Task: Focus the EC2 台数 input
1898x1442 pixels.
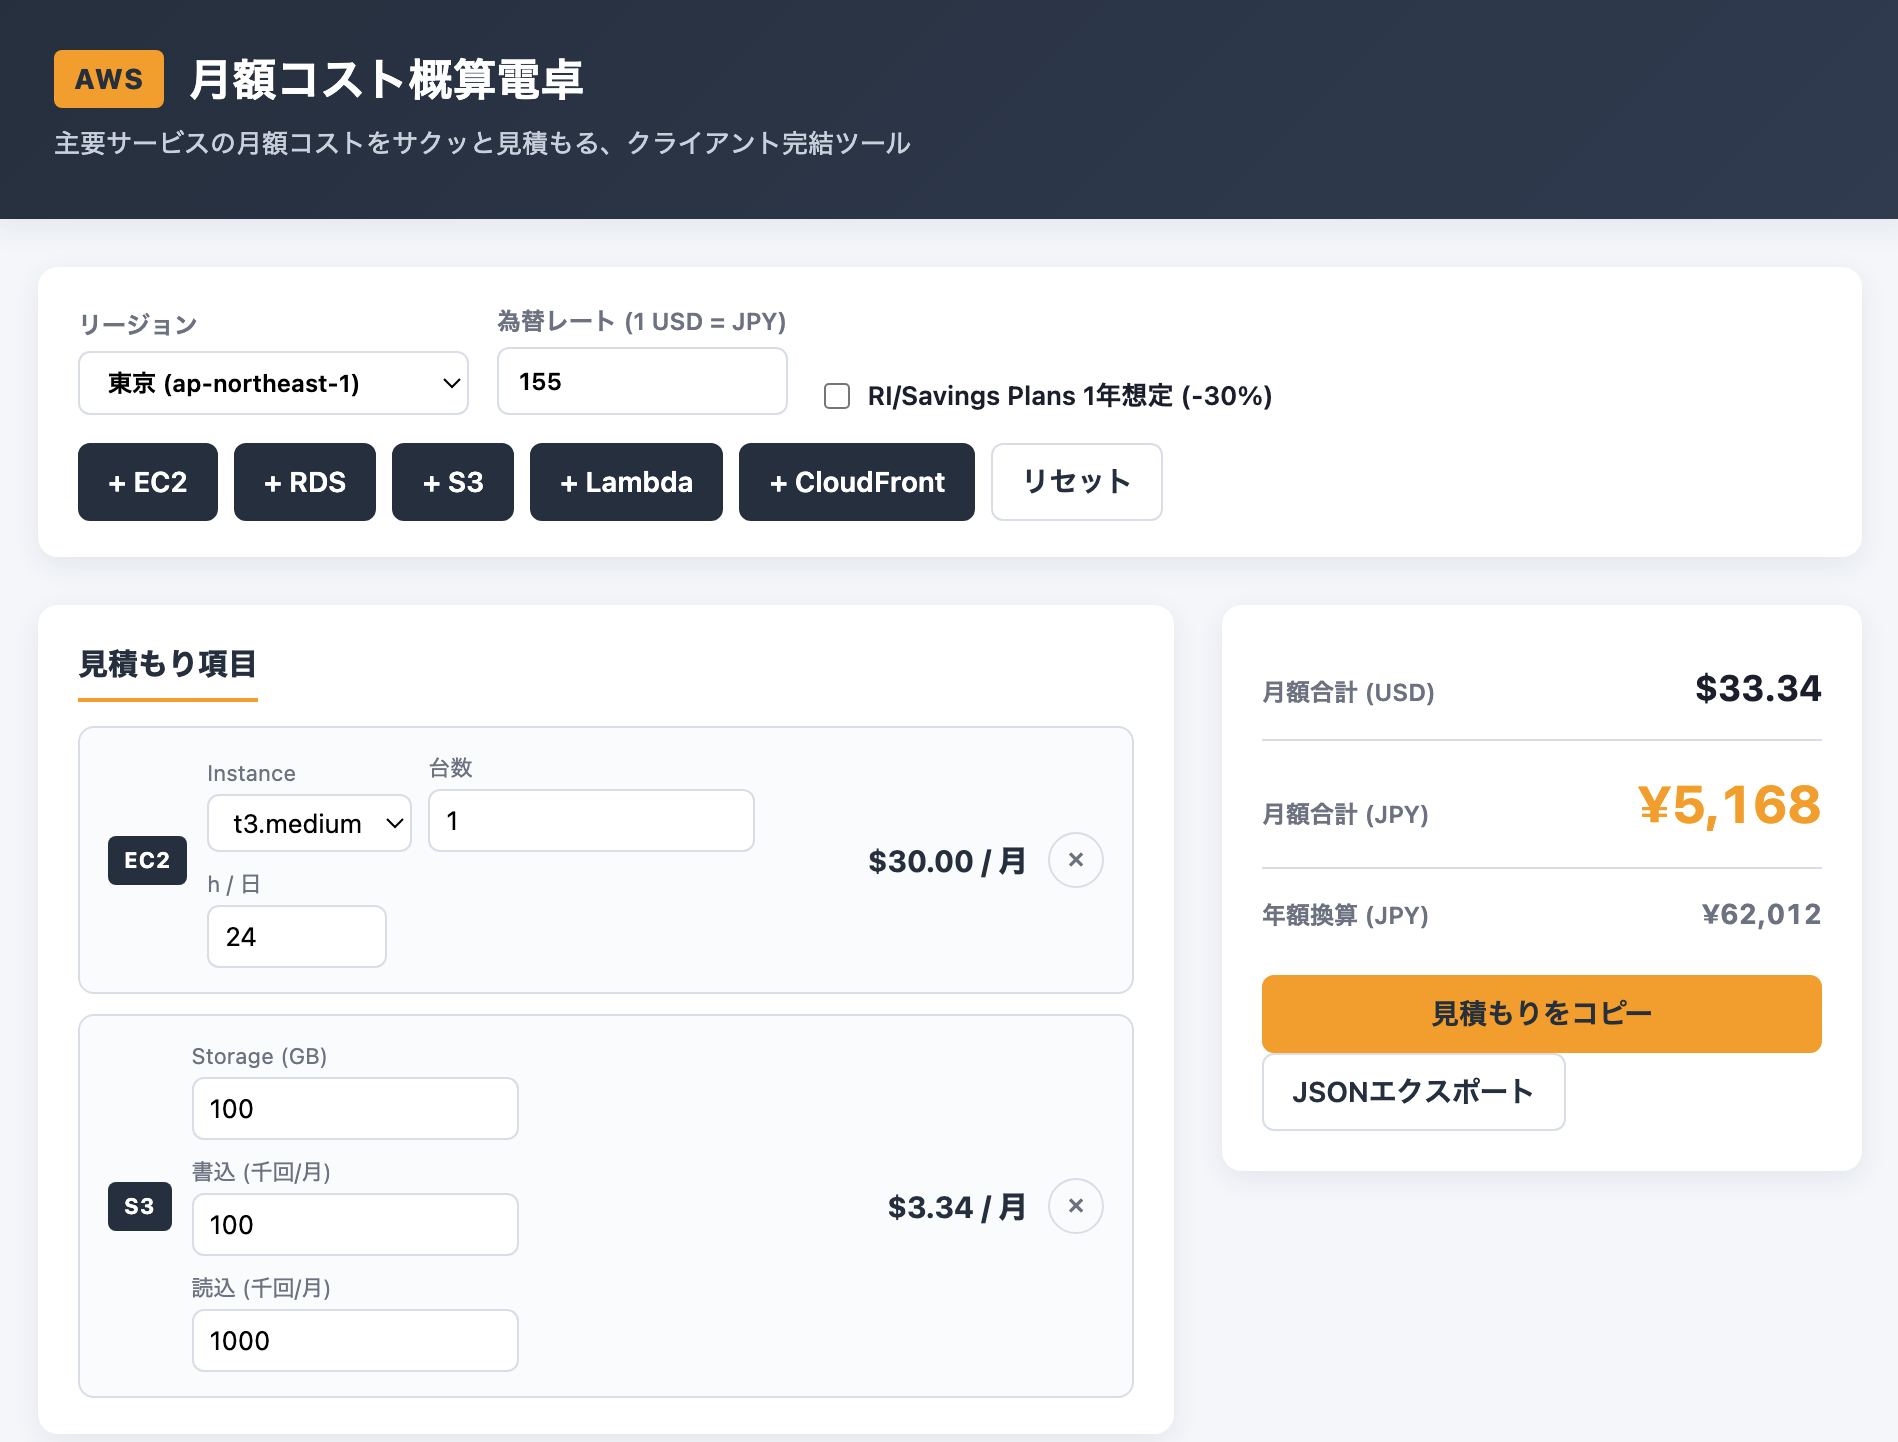Action: click(591, 821)
